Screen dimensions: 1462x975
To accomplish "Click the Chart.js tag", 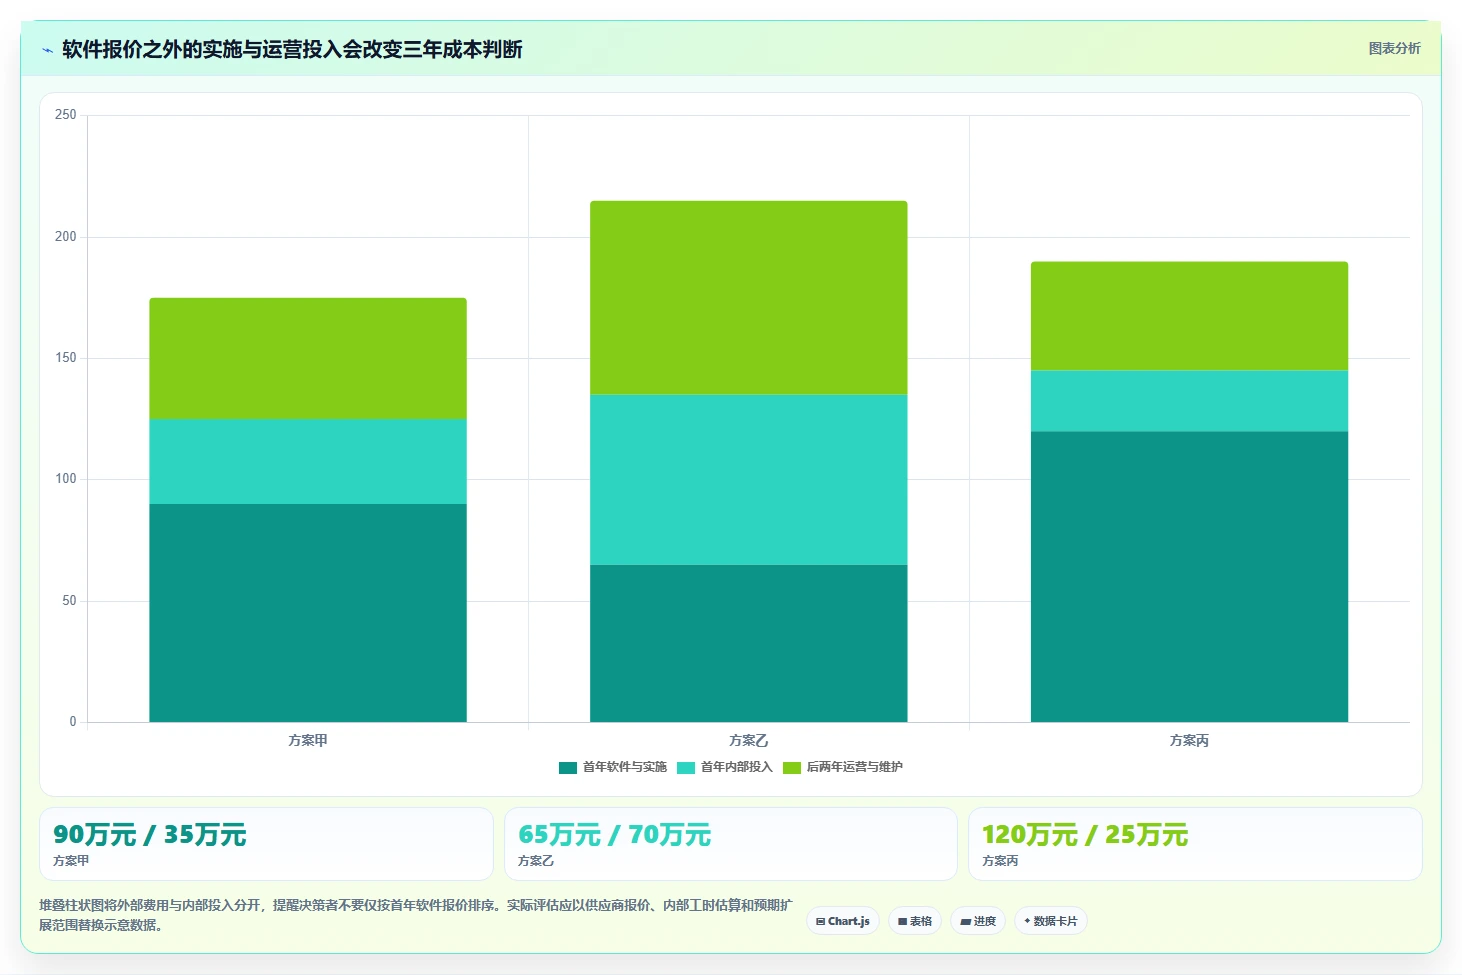I will 843,921.
